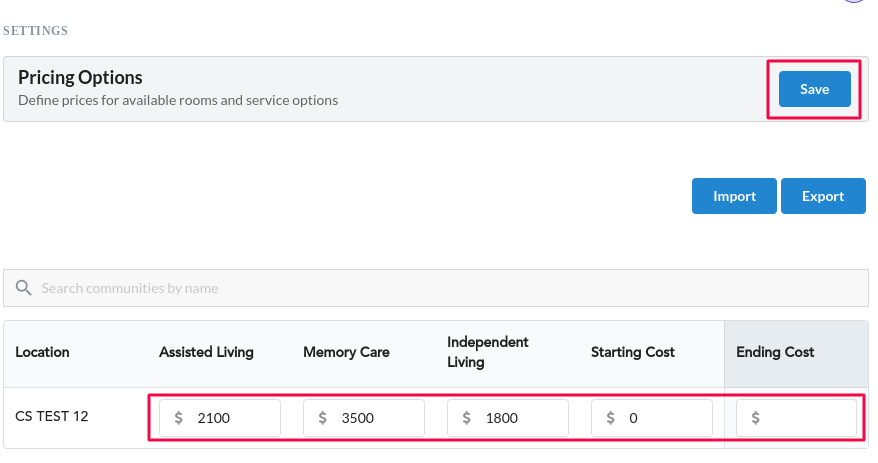Click the magnifier search icon
Viewport: 878px width, 463px height.
pyautogui.click(x=24, y=288)
